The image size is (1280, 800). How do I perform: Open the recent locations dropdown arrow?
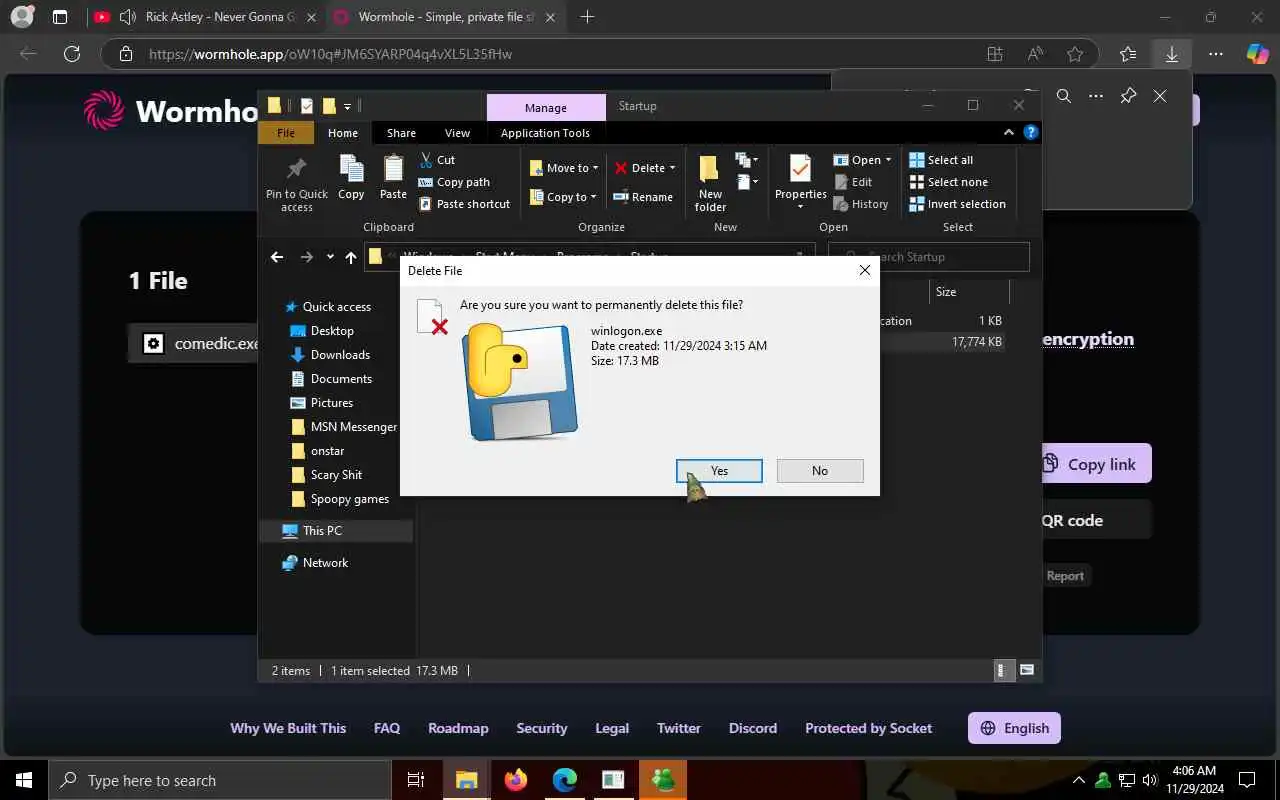(330, 257)
